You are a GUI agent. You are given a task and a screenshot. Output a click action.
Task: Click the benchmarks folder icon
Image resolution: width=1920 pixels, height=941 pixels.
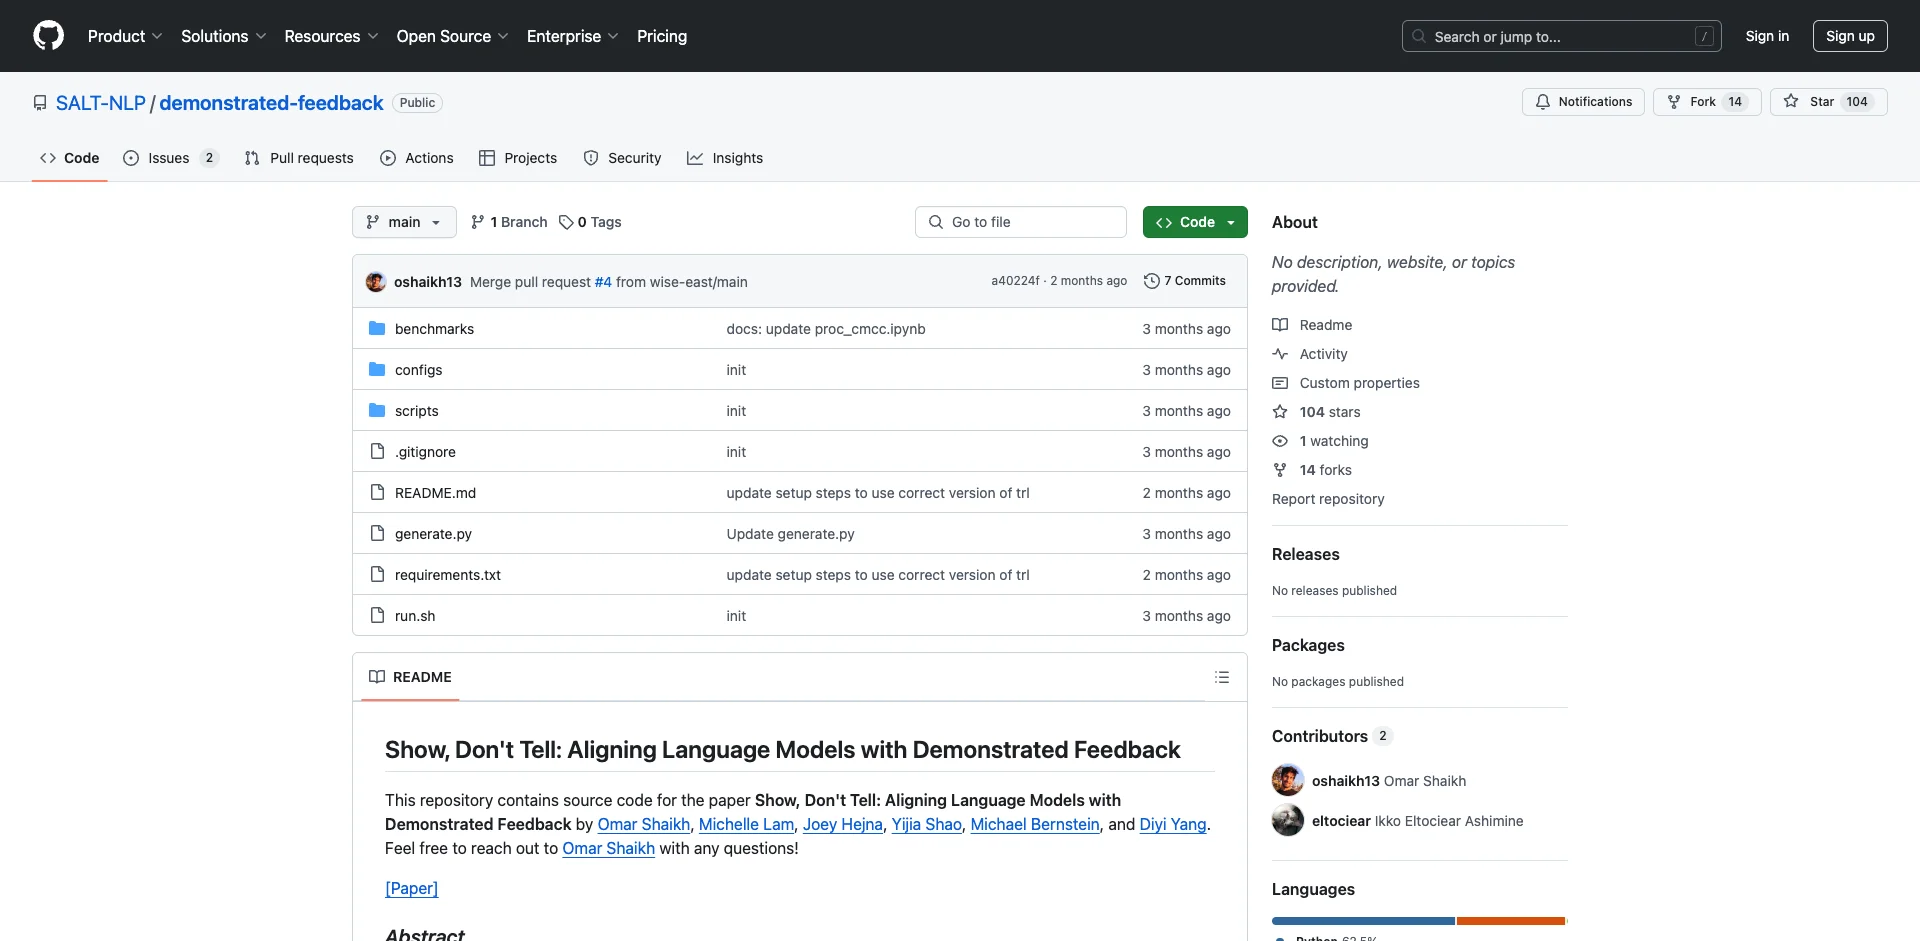[377, 328]
